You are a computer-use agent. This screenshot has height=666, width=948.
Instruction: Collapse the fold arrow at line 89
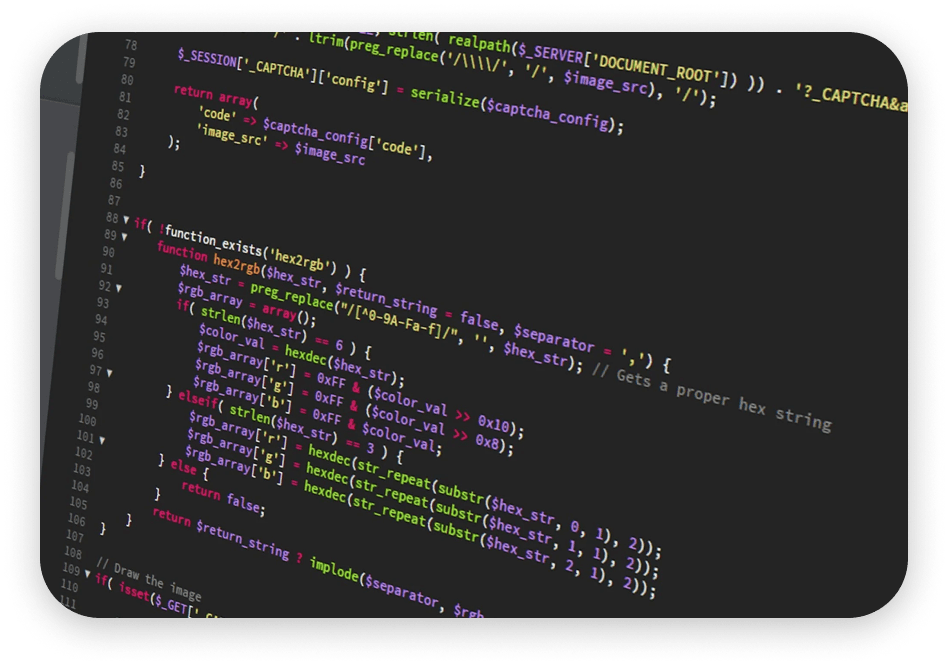pos(124,238)
